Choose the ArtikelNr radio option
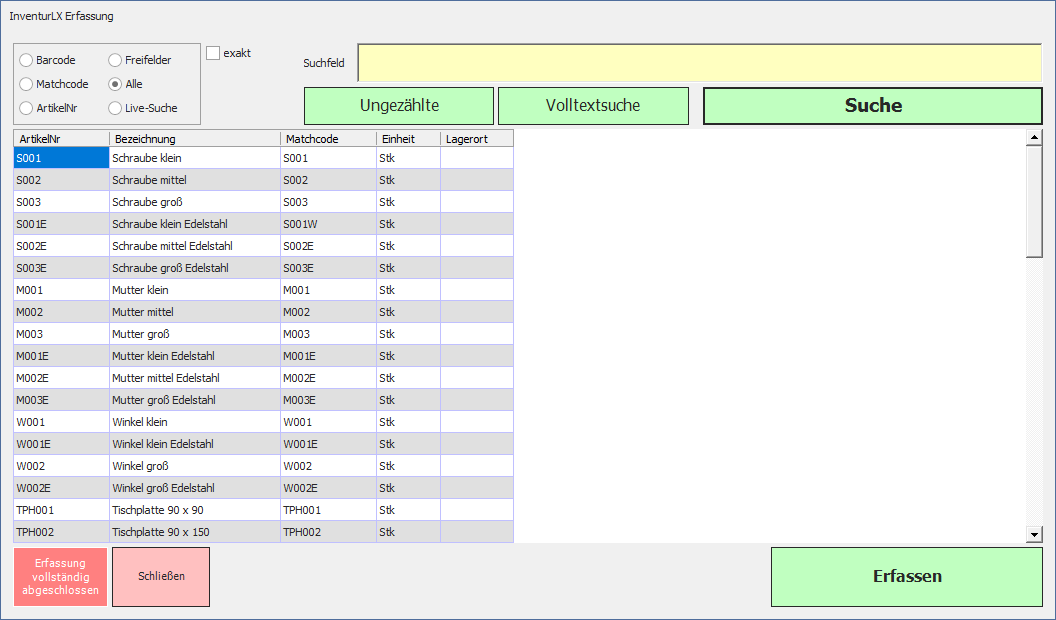Viewport: 1056px width, 620px height. [27, 108]
